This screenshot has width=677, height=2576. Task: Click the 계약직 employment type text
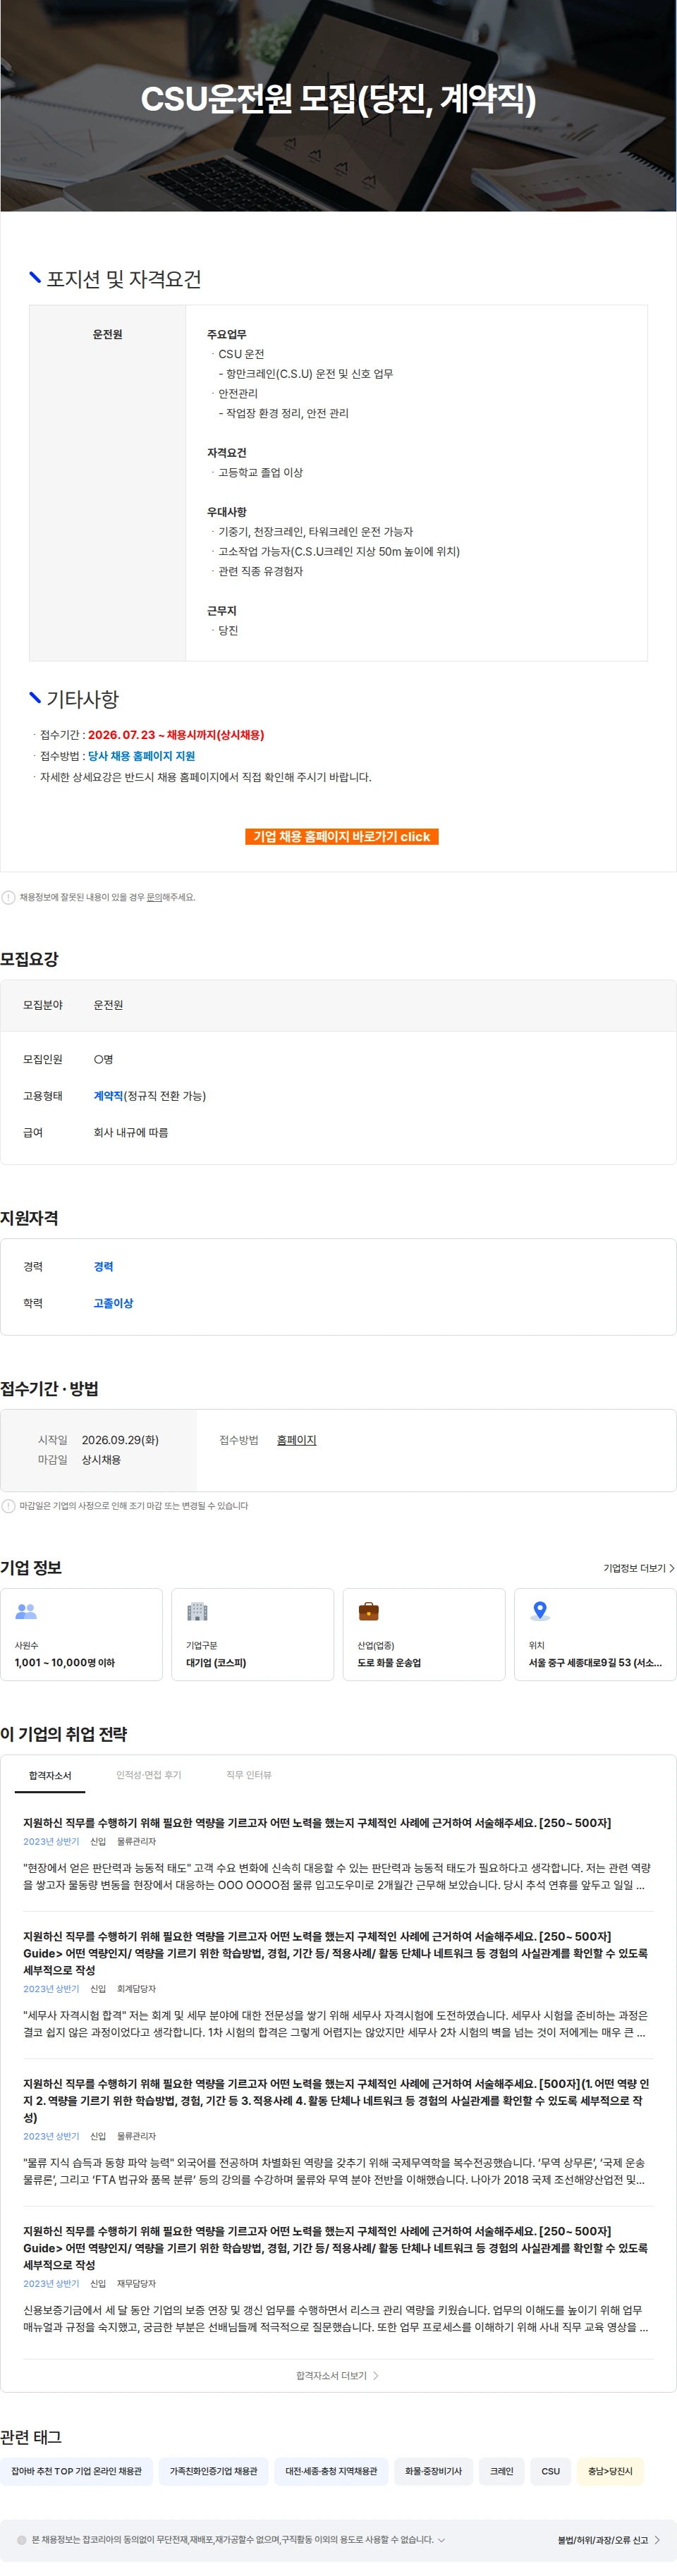[108, 1096]
